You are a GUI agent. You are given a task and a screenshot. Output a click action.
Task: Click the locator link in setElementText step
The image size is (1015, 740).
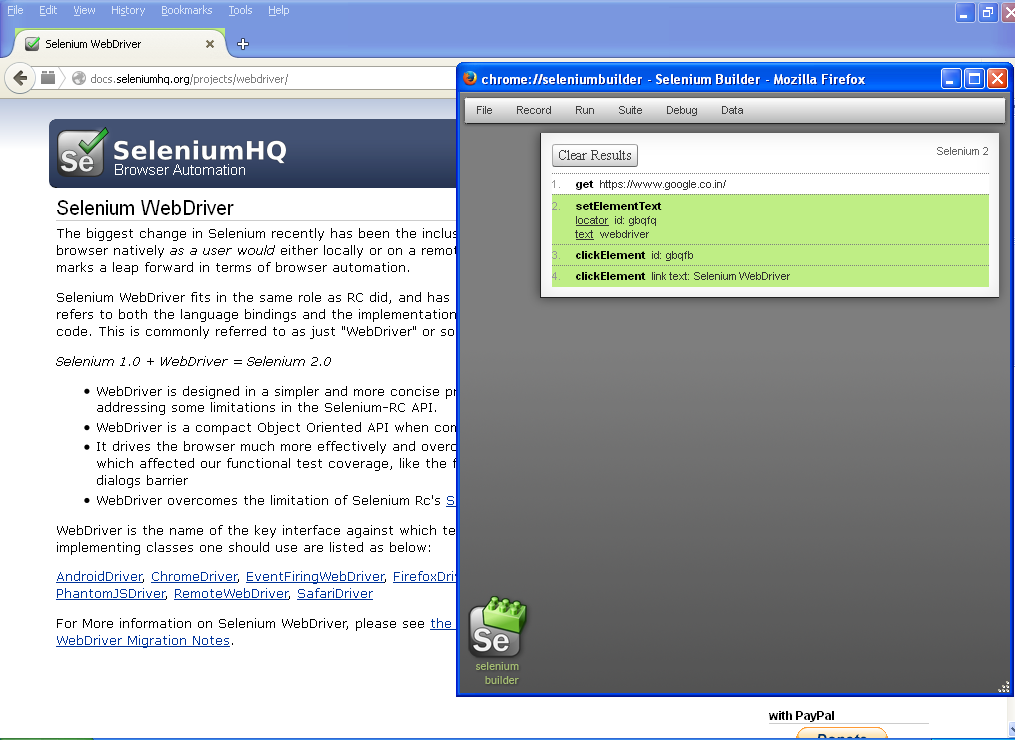pos(592,220)
